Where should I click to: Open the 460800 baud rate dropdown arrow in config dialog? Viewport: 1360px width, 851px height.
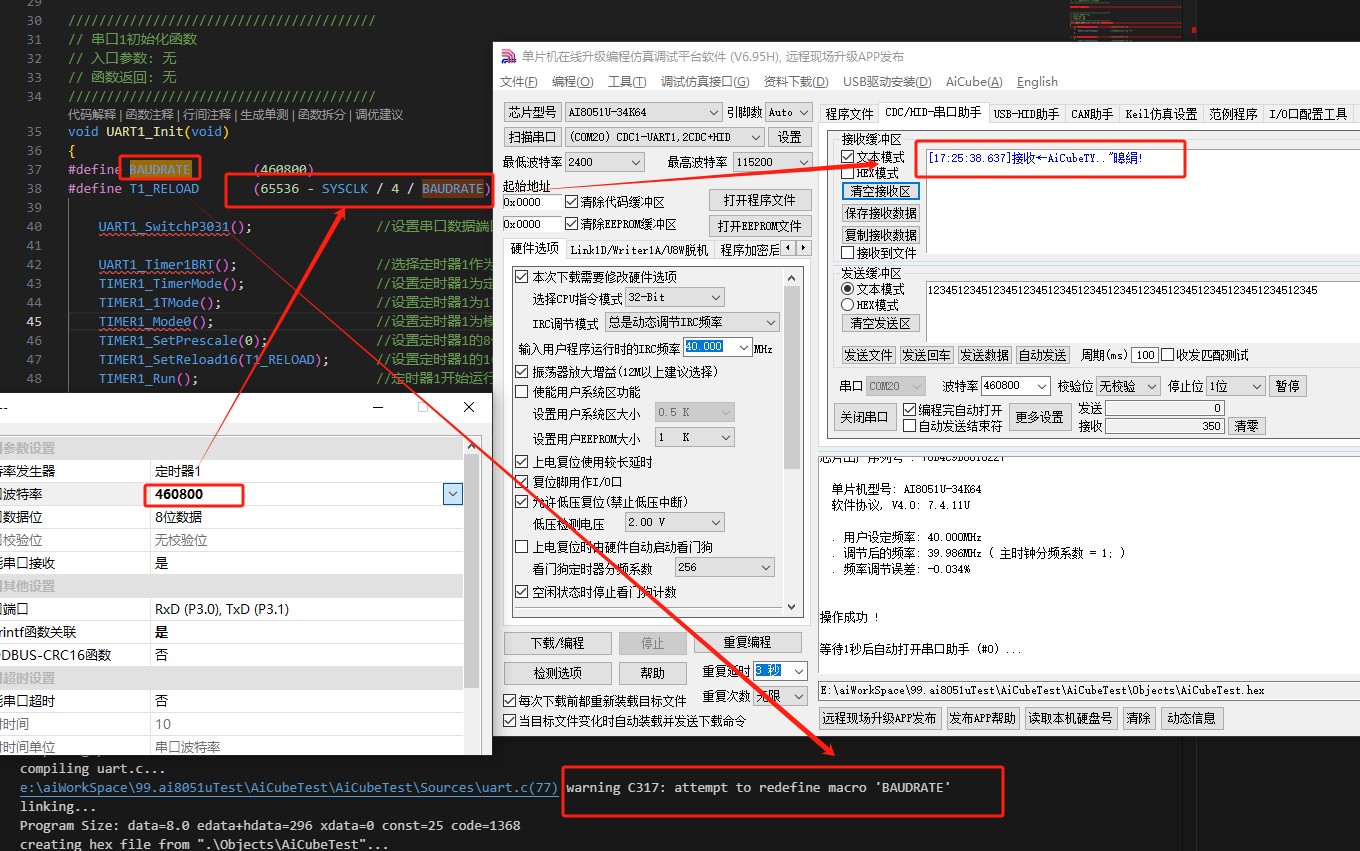coord(453,494)
